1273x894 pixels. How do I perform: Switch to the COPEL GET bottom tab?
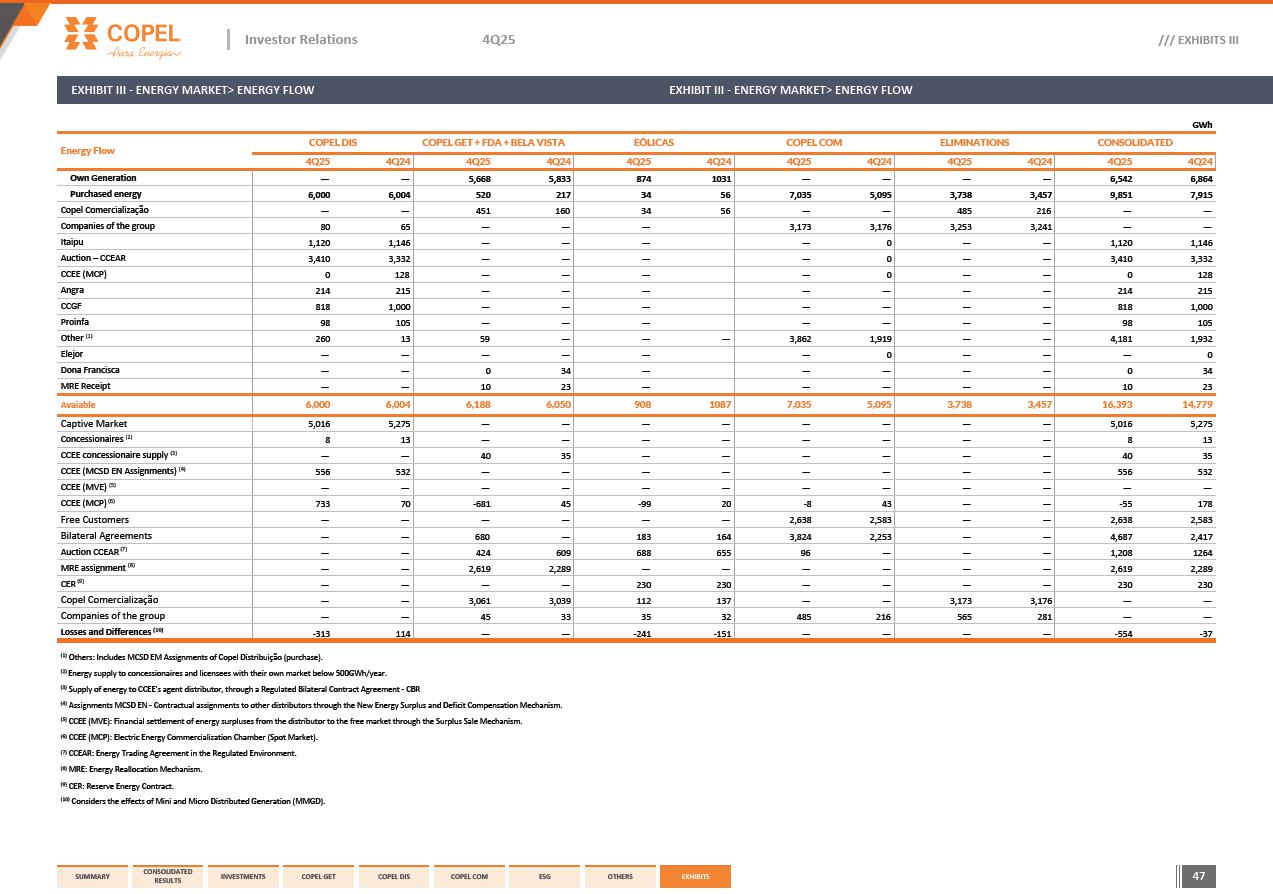[318, 877]
